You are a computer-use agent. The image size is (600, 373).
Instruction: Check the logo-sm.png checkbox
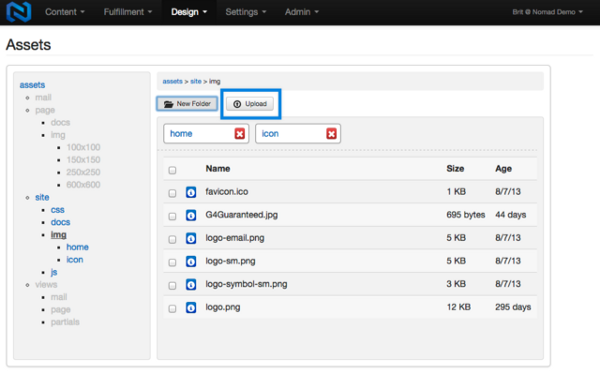pos(172,262)
